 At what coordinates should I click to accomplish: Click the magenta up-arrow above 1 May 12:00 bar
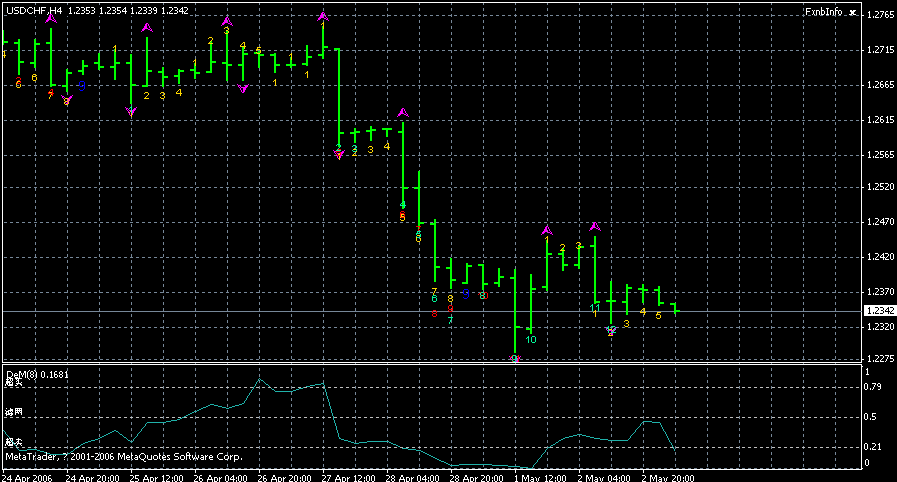(x=546, y=231)
